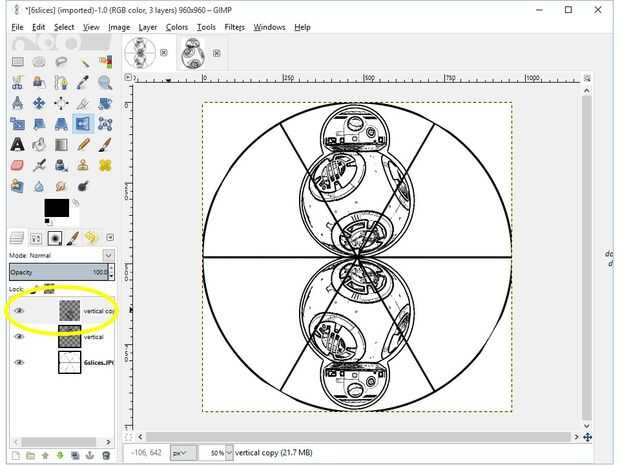Viewport: 620px width, 465px height.
Task: Open the dock tab configuration menu button
Action: click(110, 237)
